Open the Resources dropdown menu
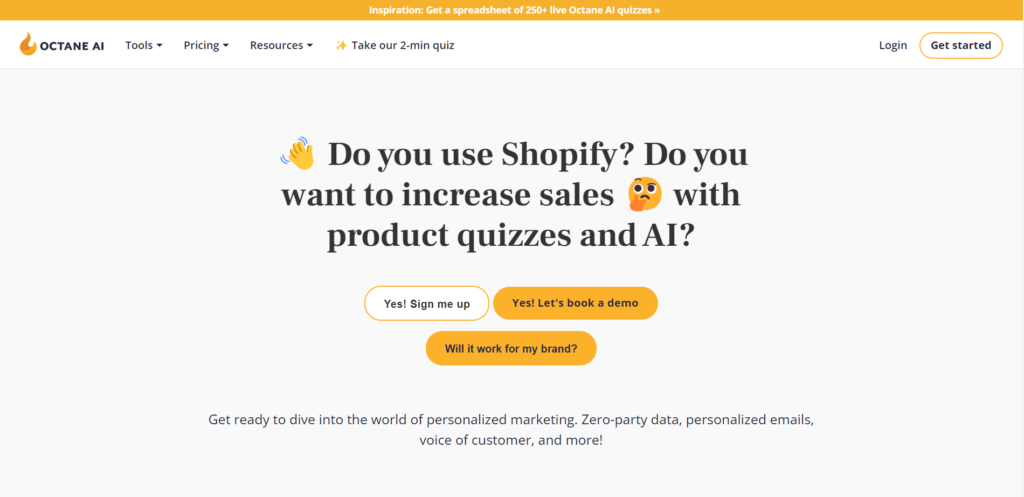The image size is (1024, 497). coord(281,45)
